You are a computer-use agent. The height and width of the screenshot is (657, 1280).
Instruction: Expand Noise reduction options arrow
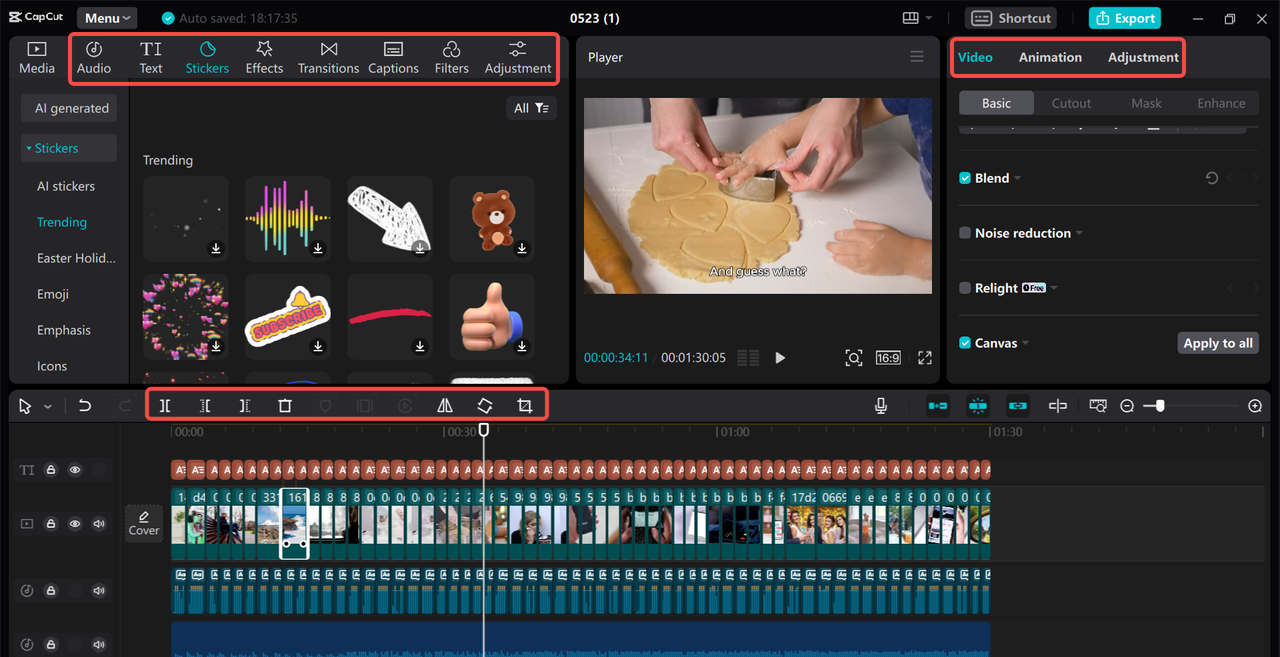[x=1080, y=233]
